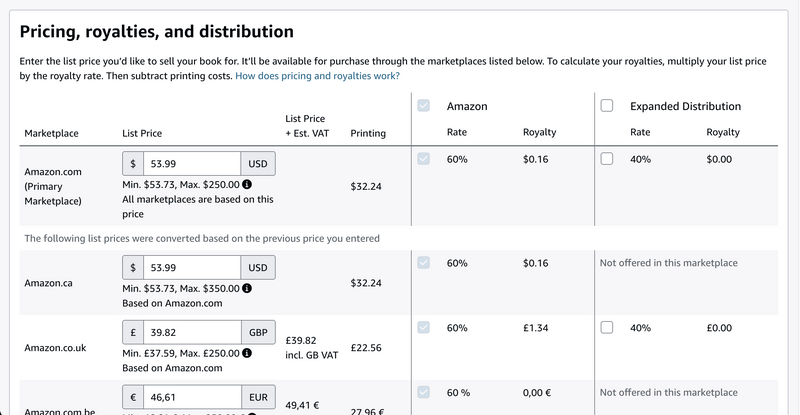Click the USD label in Amazon.com price box
Image resolution: width=800 pixels, height=415 pixels.
(258, 164)
